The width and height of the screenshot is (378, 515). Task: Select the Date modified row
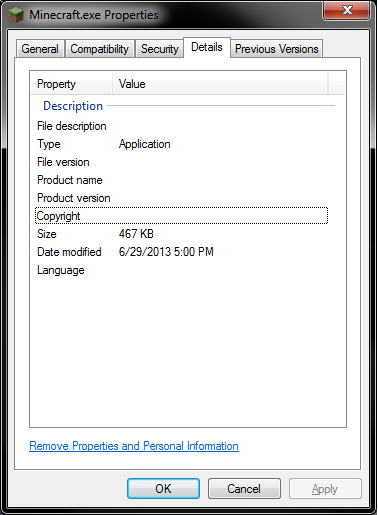click(x=182, y=252)
